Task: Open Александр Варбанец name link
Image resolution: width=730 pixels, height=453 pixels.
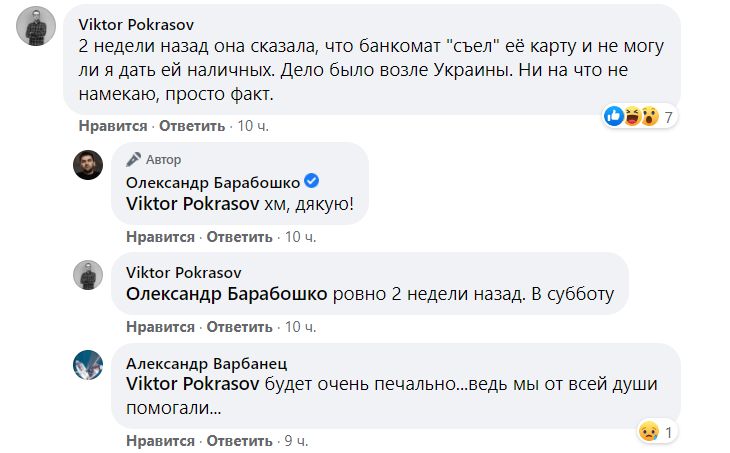Action: click(x=207, y=362)
